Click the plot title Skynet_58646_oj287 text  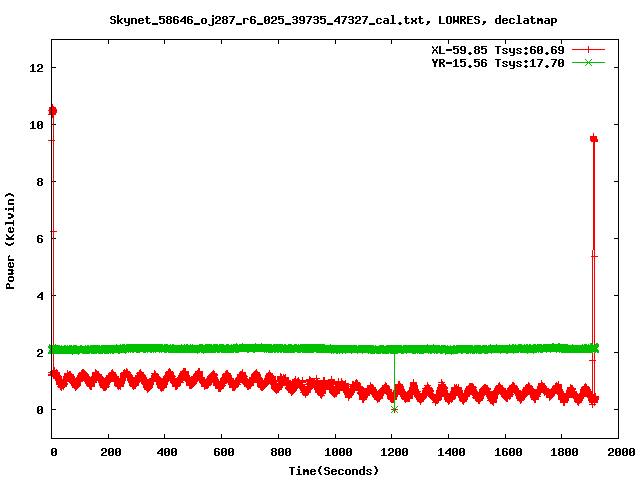333,20
